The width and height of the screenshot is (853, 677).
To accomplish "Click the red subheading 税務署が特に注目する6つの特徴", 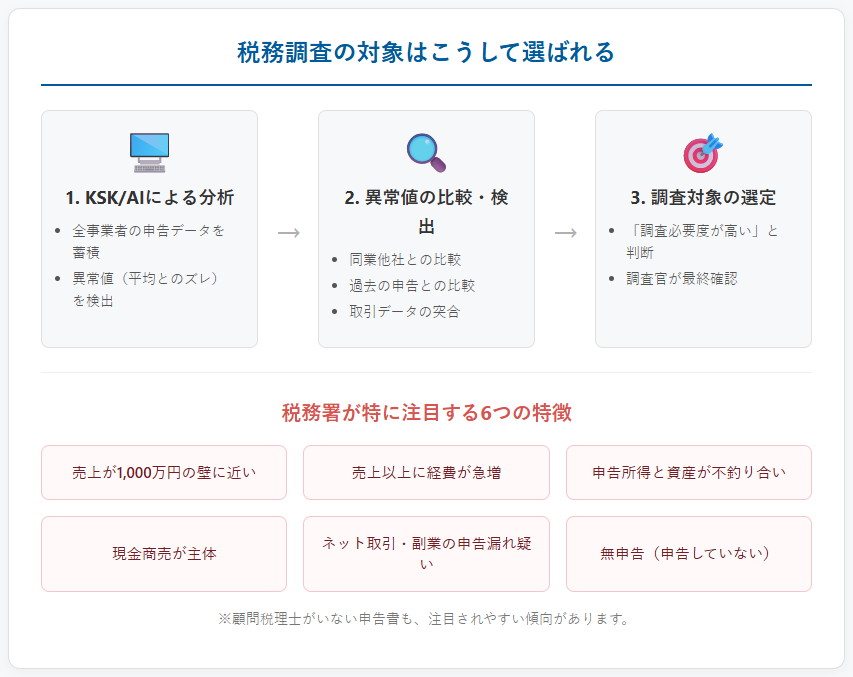I will (x=426, y=413).
